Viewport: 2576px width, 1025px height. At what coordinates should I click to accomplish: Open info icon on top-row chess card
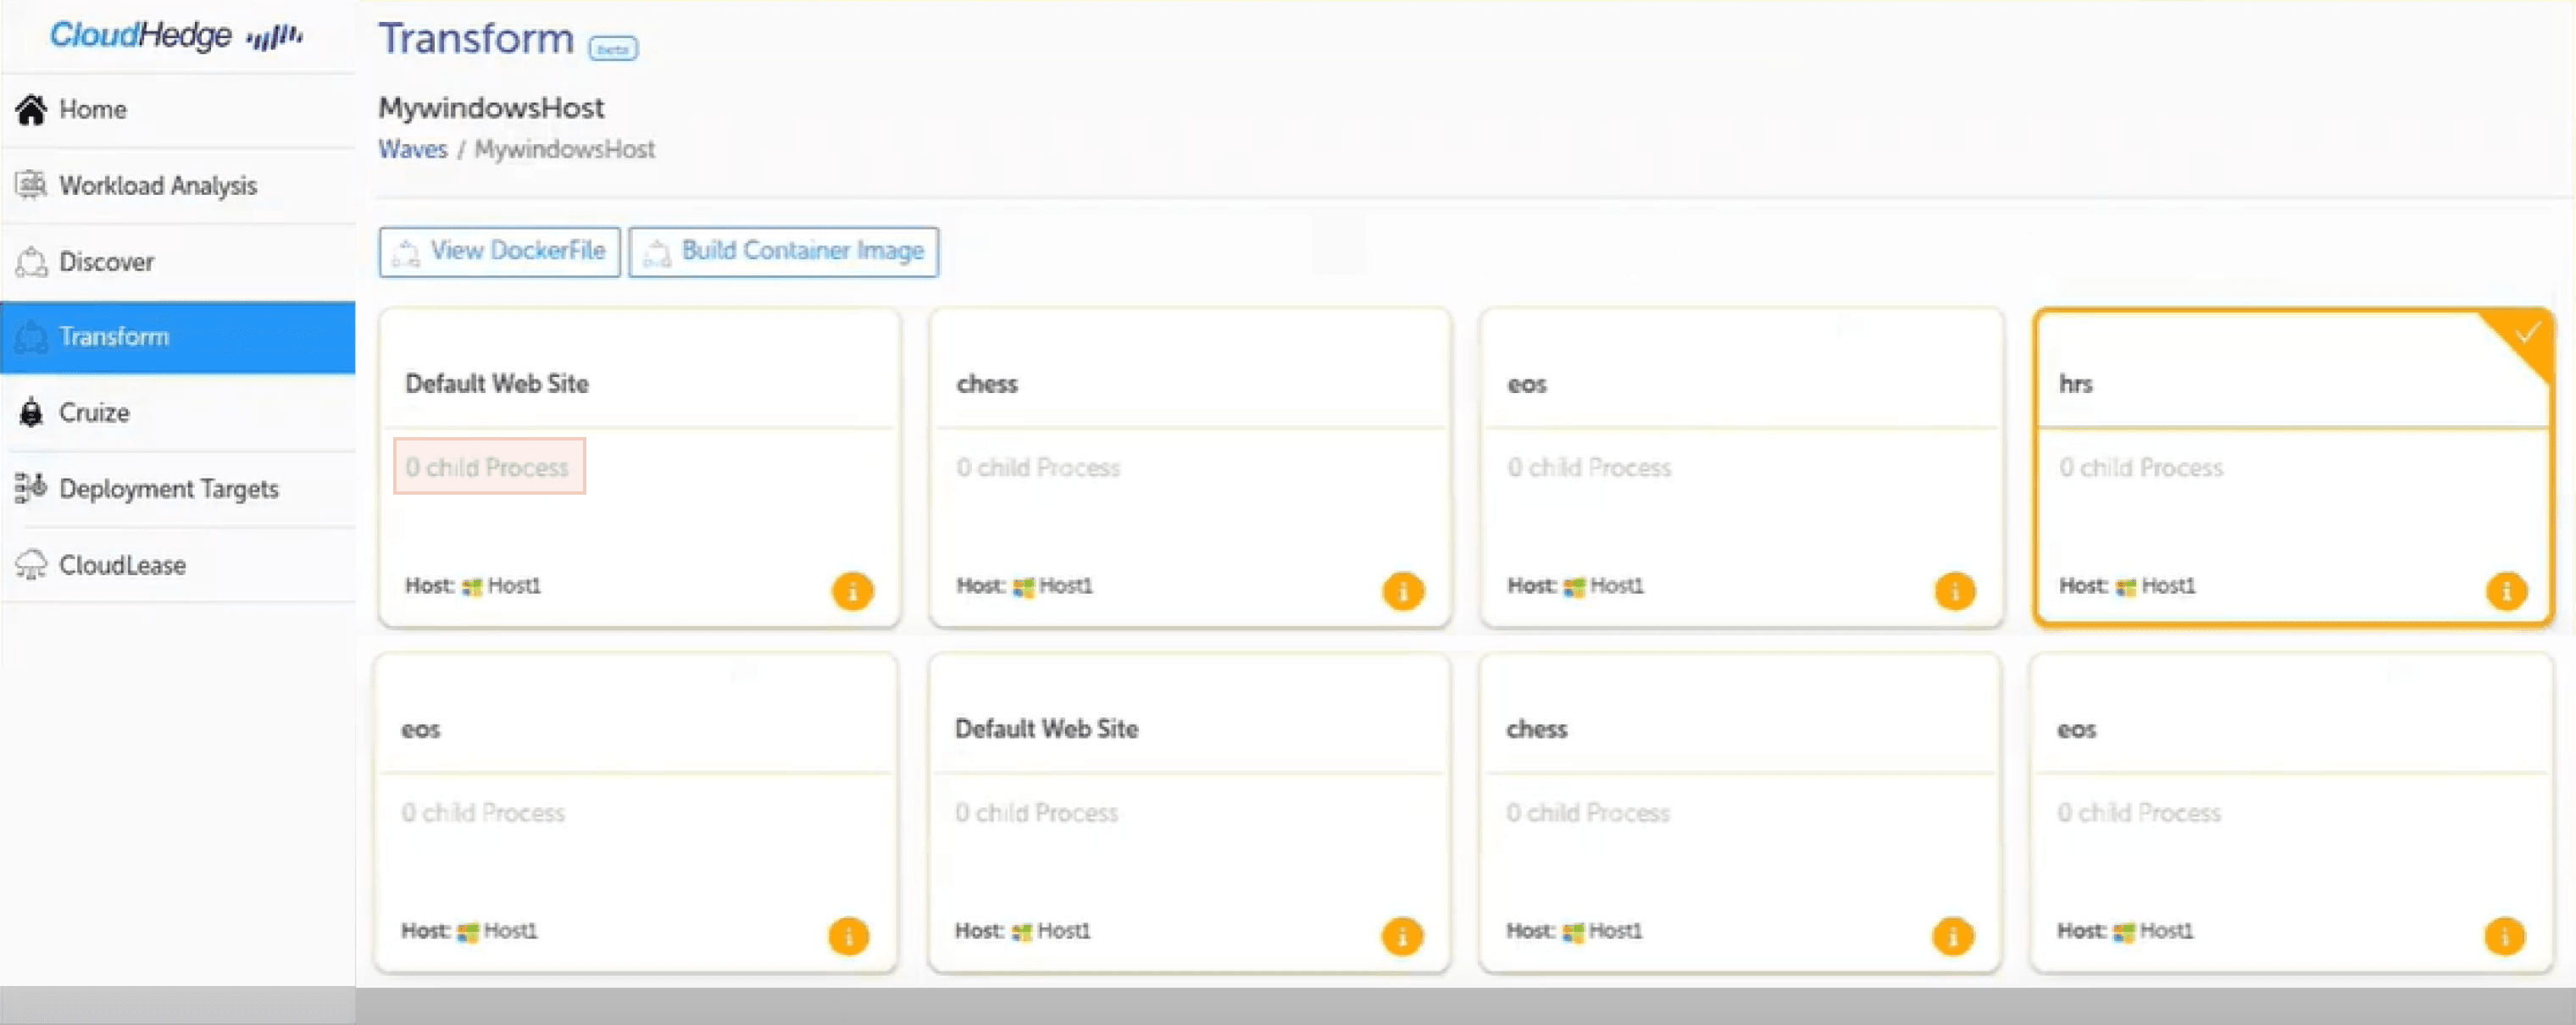click(x=1402, y=591)
